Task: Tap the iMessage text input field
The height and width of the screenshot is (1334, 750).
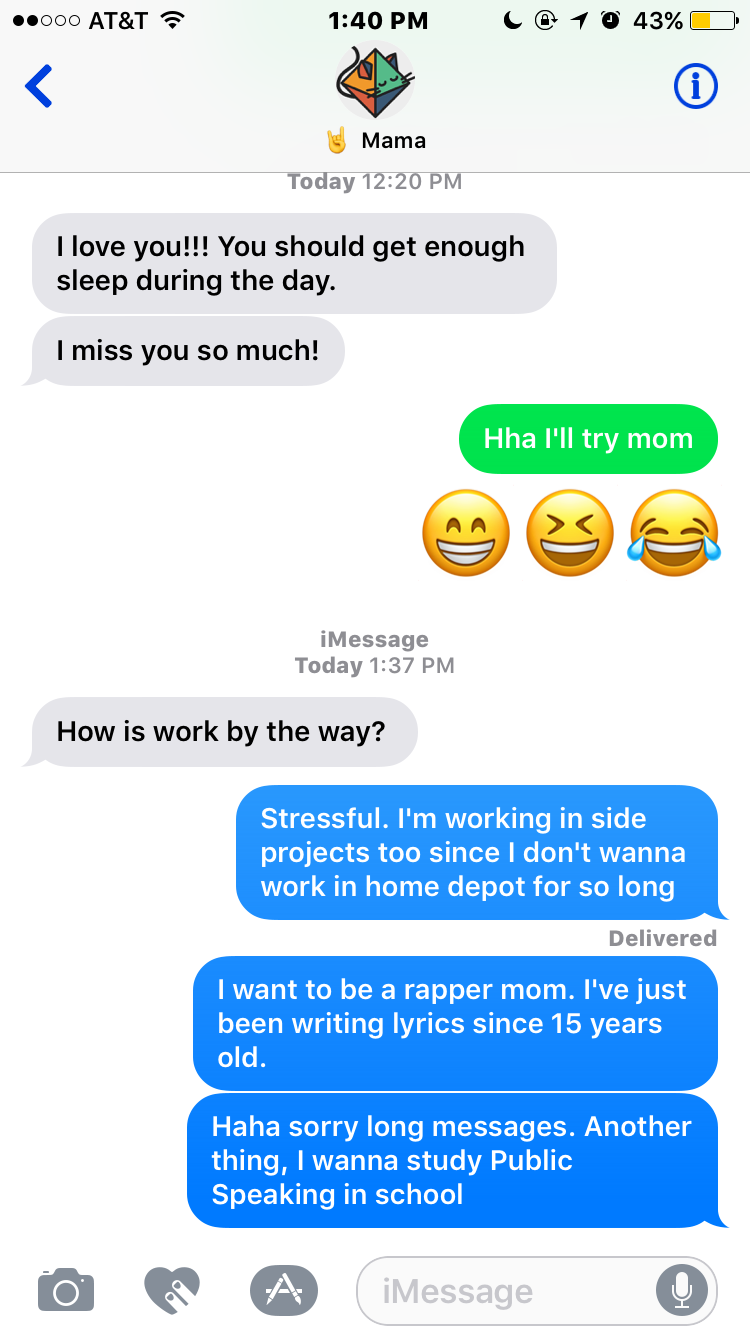Action: tap(537, 1290)
